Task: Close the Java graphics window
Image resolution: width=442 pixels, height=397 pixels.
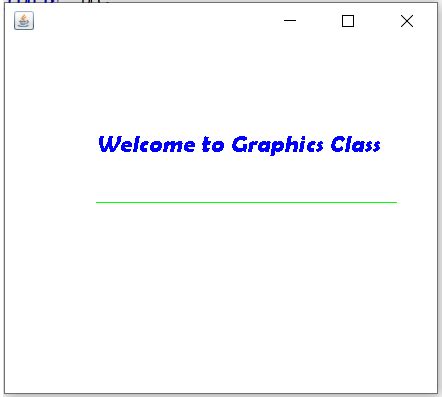Action: click(x=407, y=21)
